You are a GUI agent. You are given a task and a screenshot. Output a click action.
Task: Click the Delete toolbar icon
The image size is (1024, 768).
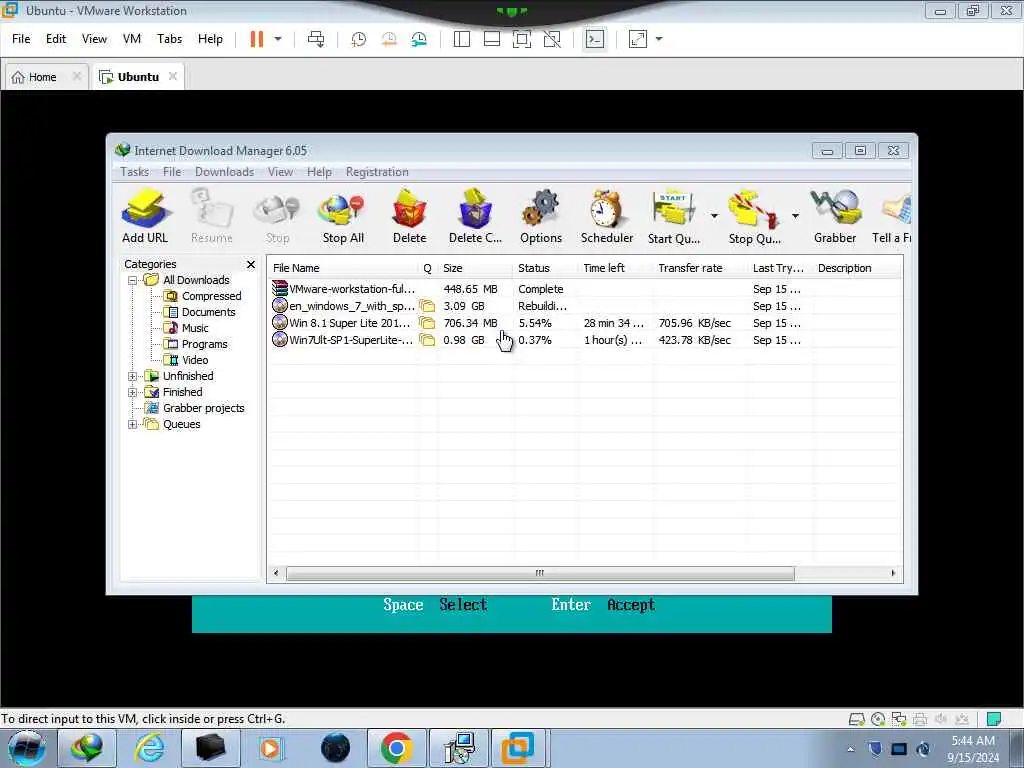tap(409, 216)
